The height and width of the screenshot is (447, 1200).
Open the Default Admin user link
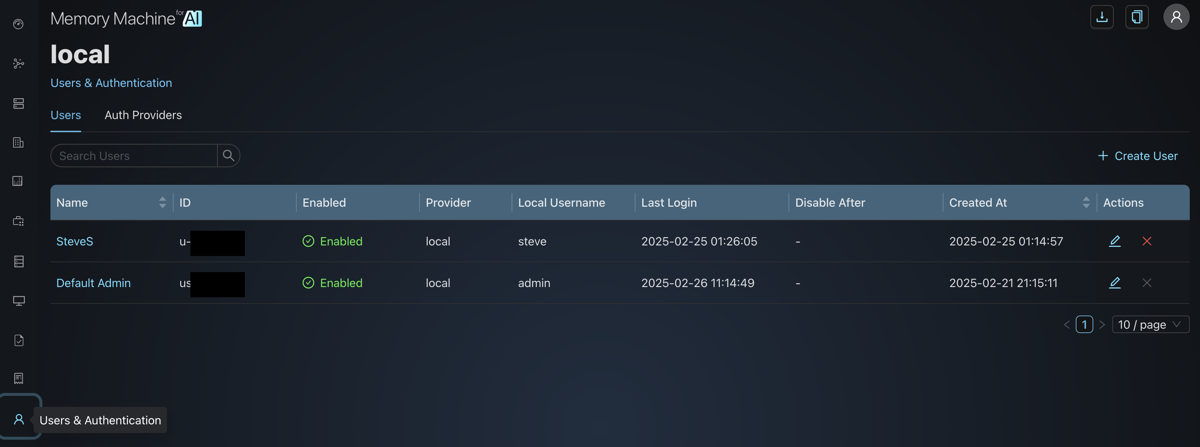click(93, 283)
